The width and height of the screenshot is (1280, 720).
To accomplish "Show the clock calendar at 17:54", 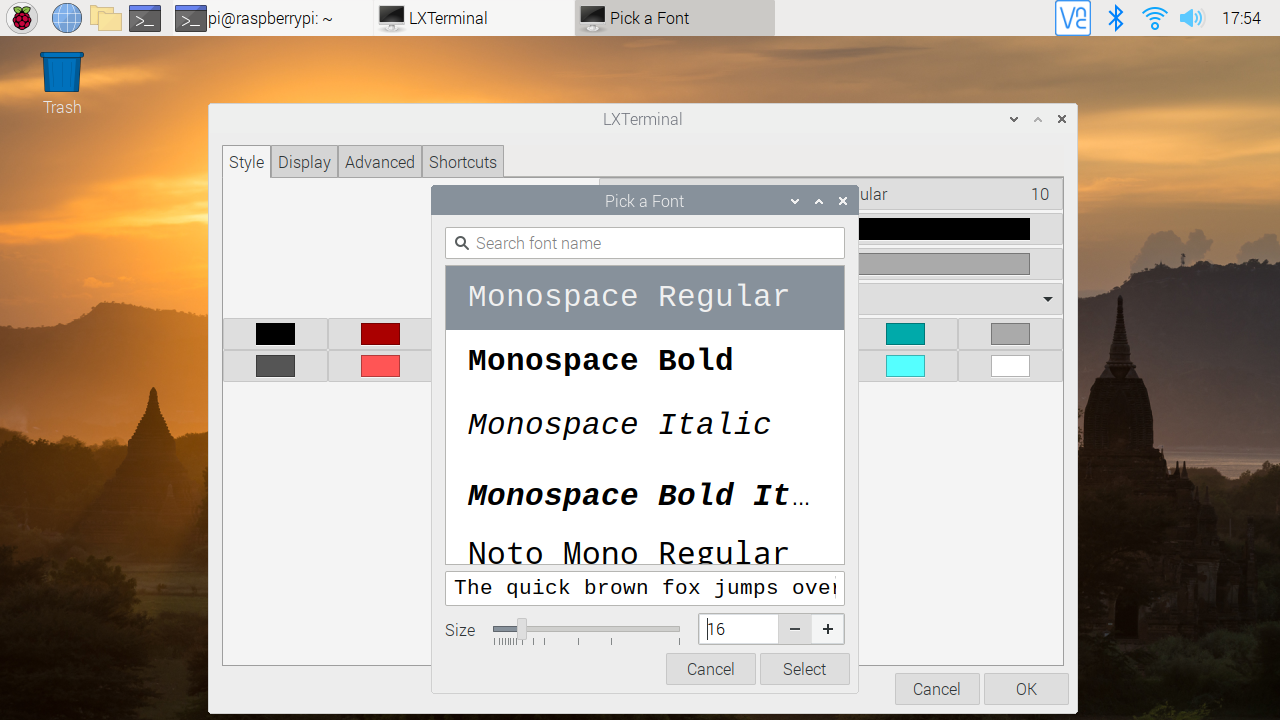I will pos(1241,18).
